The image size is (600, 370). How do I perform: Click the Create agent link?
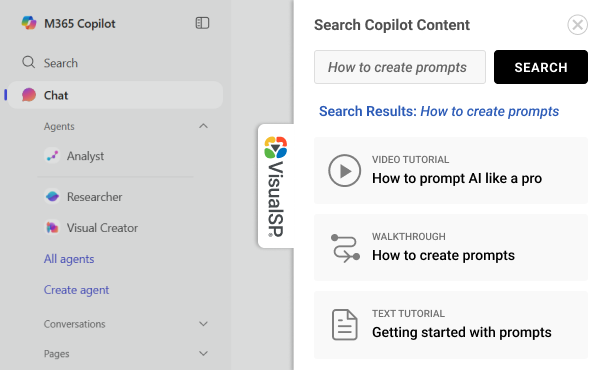76,290
